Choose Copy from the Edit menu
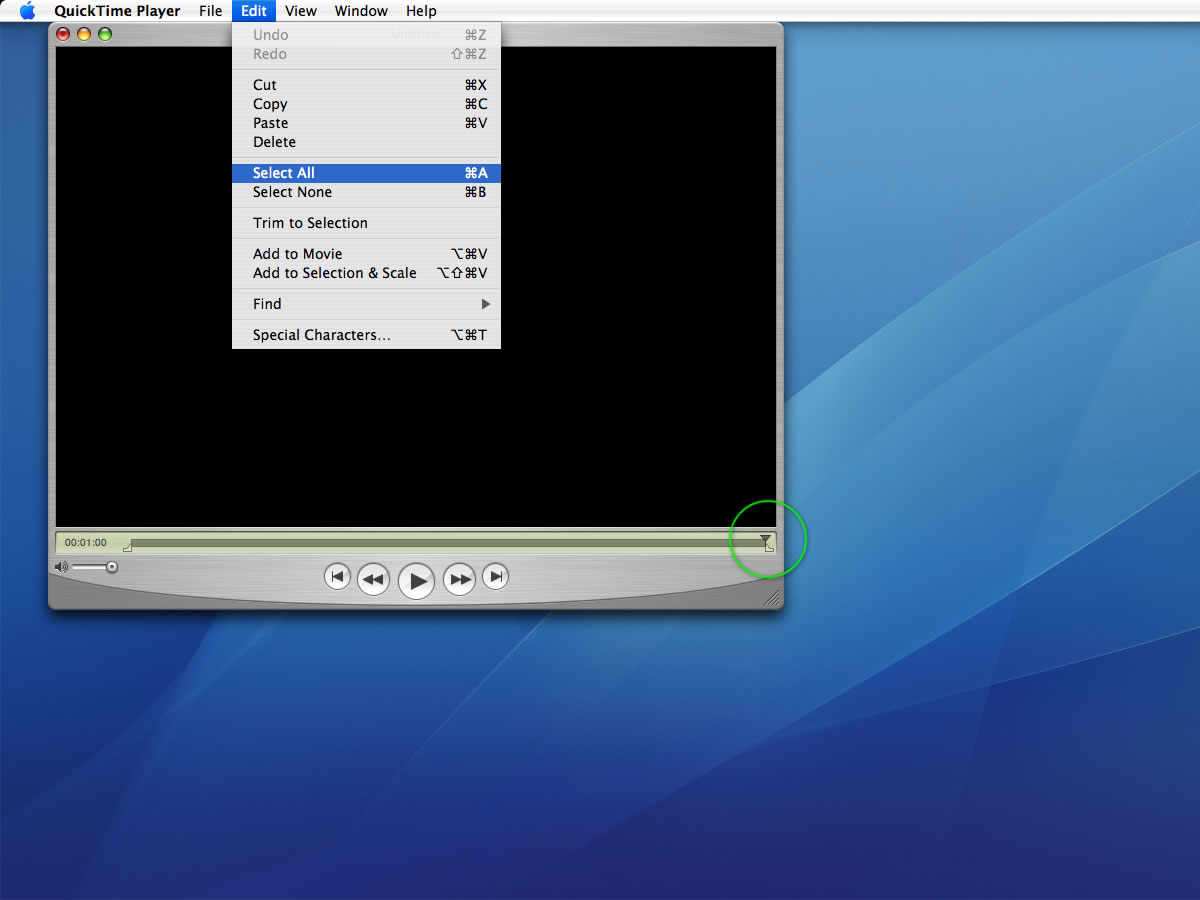The image size is (1200, 900). 366,104
